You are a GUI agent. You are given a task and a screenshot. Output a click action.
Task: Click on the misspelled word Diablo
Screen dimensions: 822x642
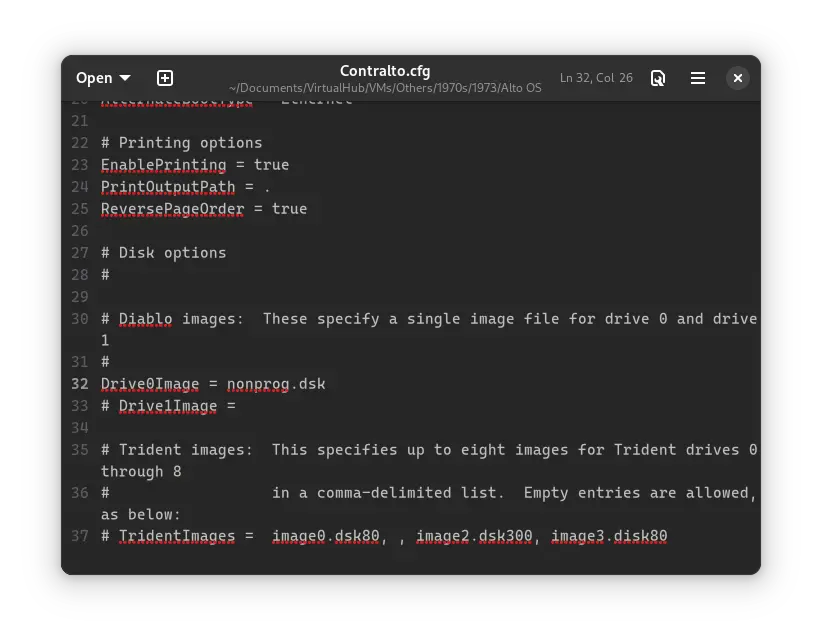click(145, 319)
